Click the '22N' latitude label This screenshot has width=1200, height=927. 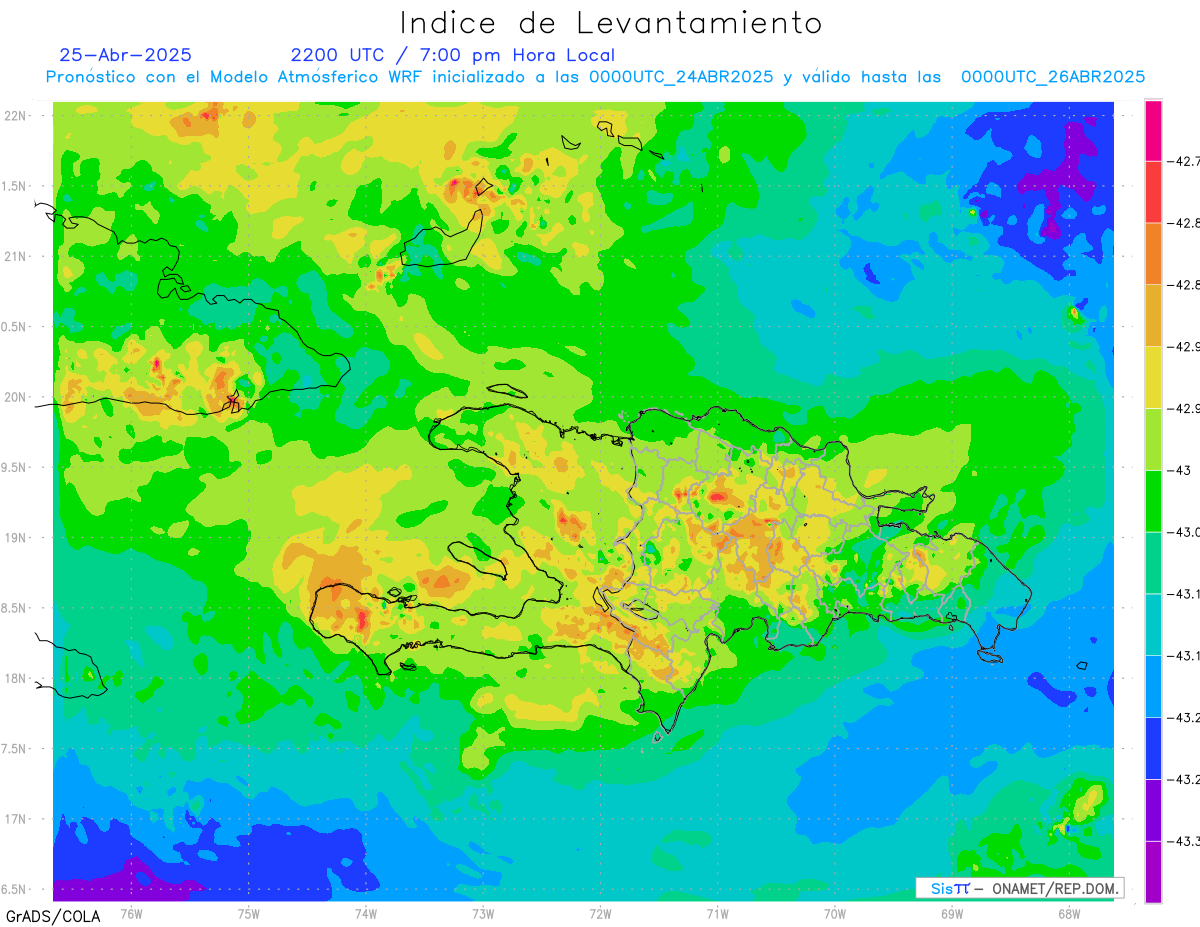(x=15, y=115)
